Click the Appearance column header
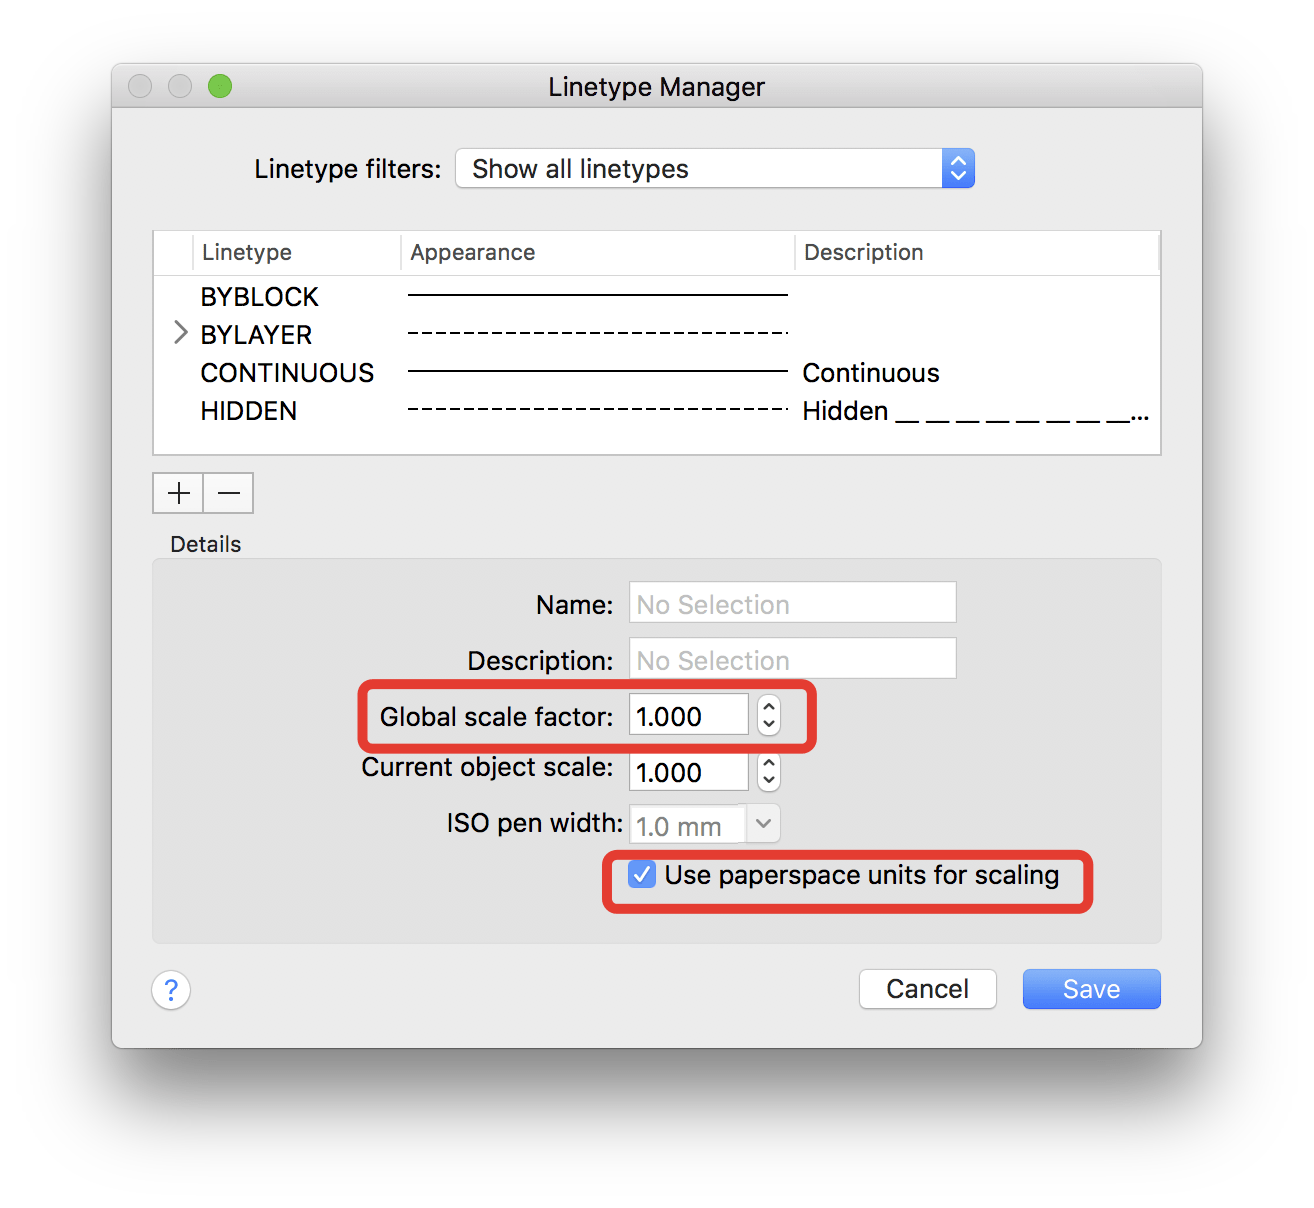Viewport: 1314px width, 1208px height. click(472, 252)
